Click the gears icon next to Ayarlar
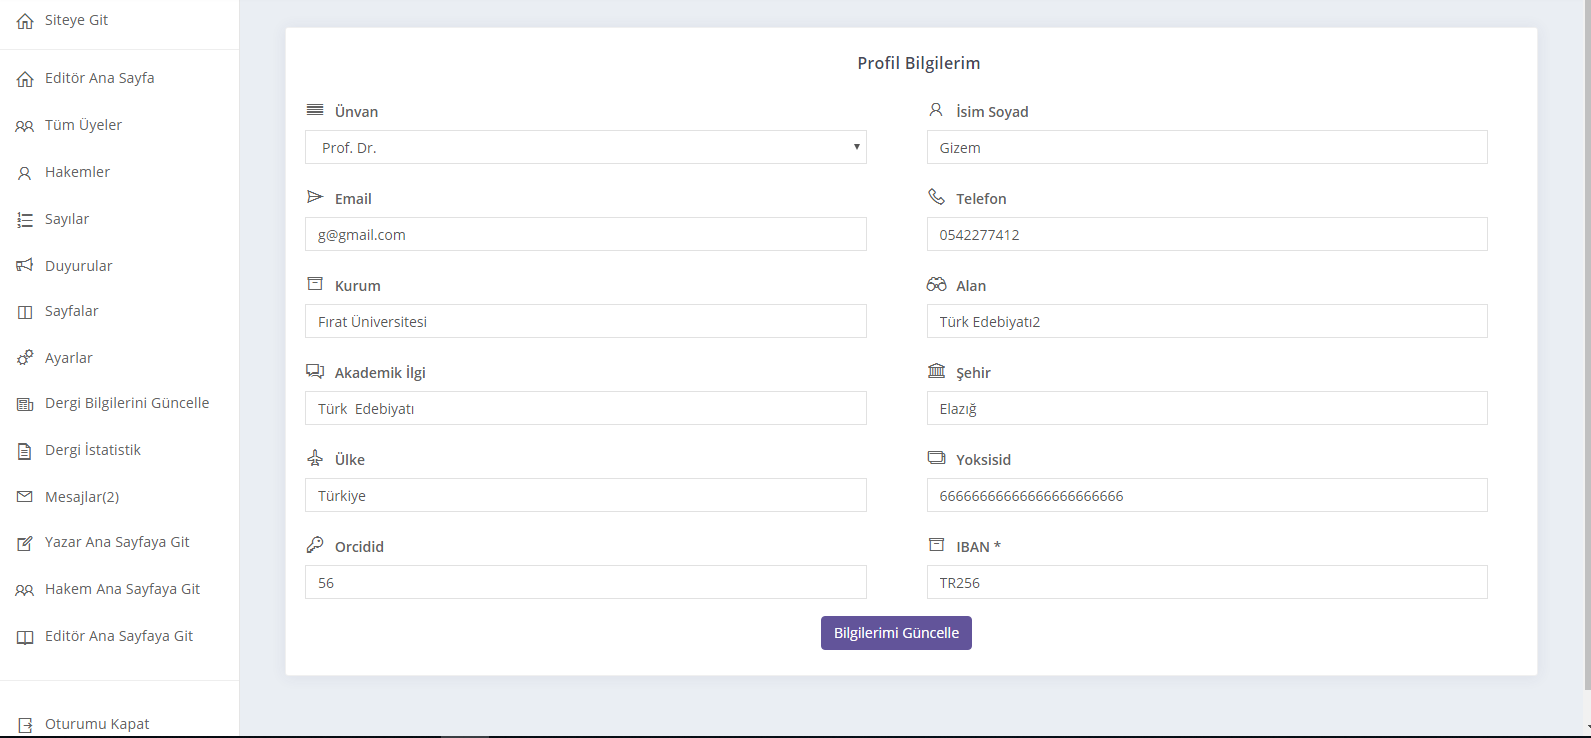1591x738 pixels. tap(25, 358)
